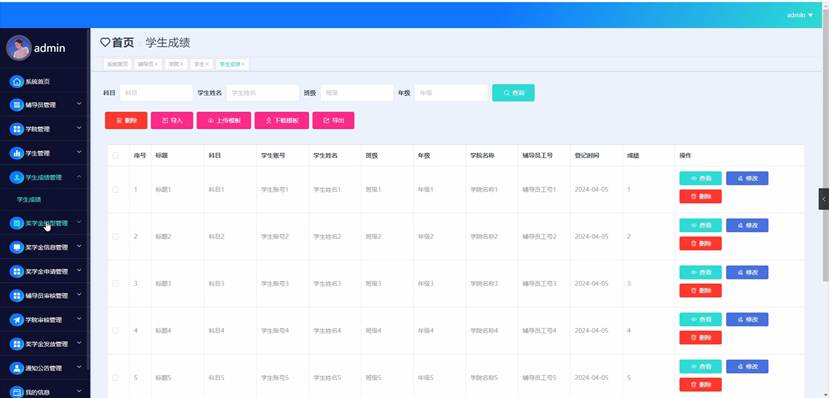Screen dimensions: 829x398
Task: Click the 辅导员管理 sidebar icon
Action: coord(17,105)
